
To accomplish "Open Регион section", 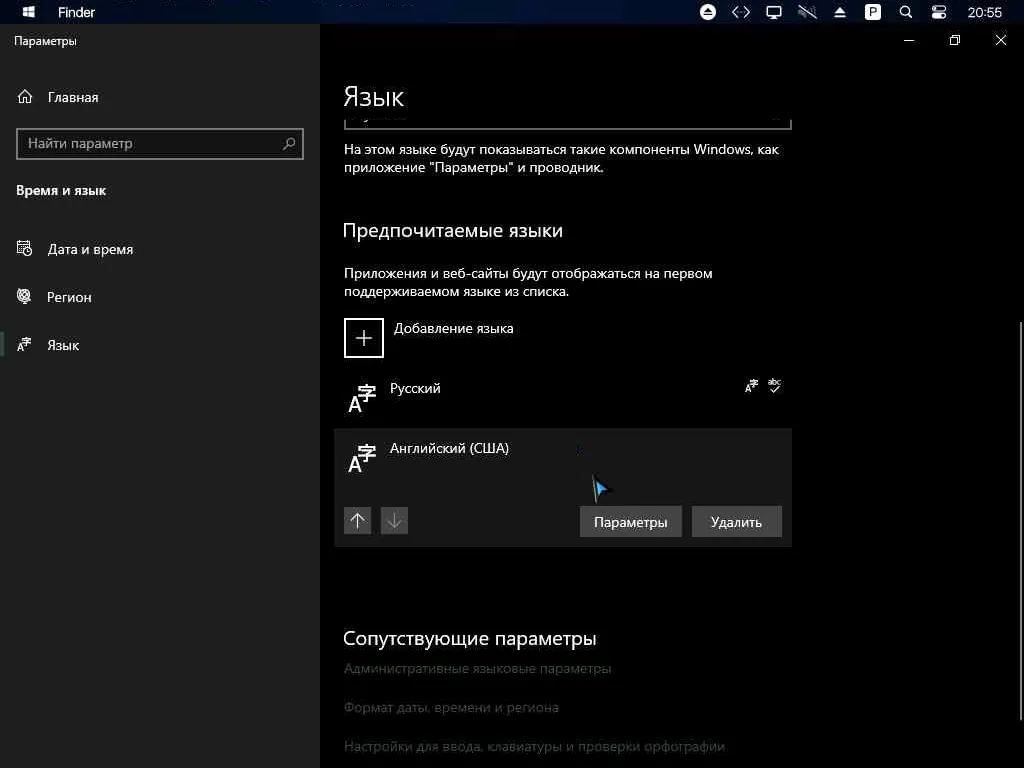I will (x=69, y=297).
